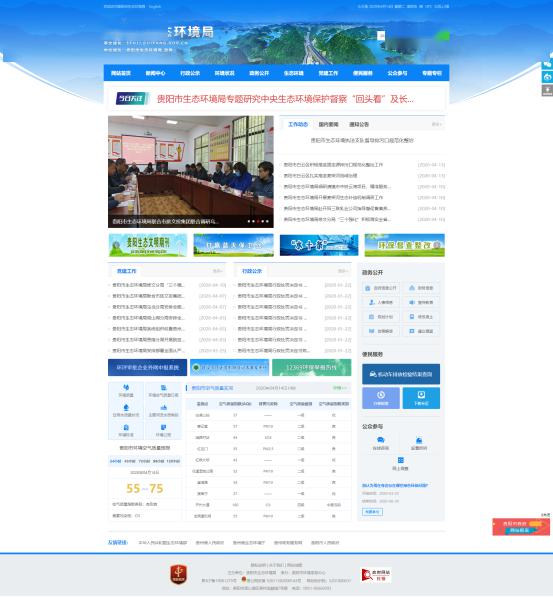Click the meeting room photo in carousel
The height and width of the screenshot is (597, 553).
[x=191, y=171]
